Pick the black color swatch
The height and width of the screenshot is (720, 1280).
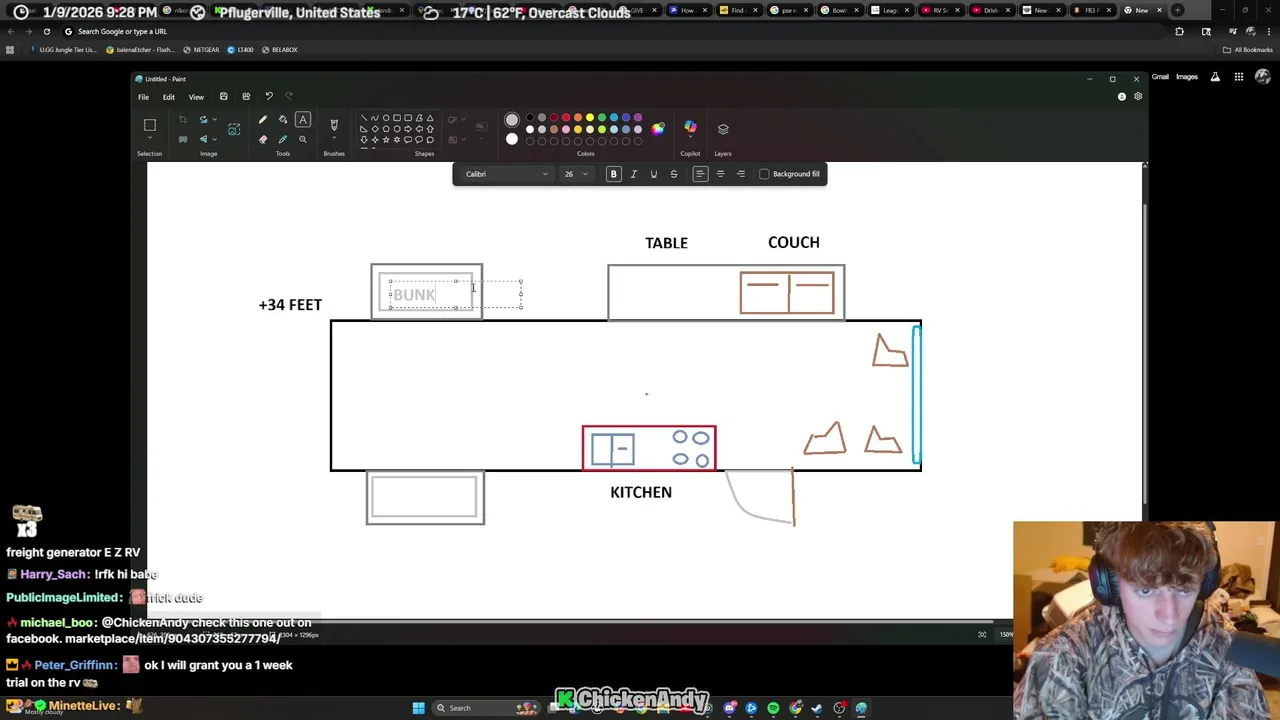tap(529, 118)
